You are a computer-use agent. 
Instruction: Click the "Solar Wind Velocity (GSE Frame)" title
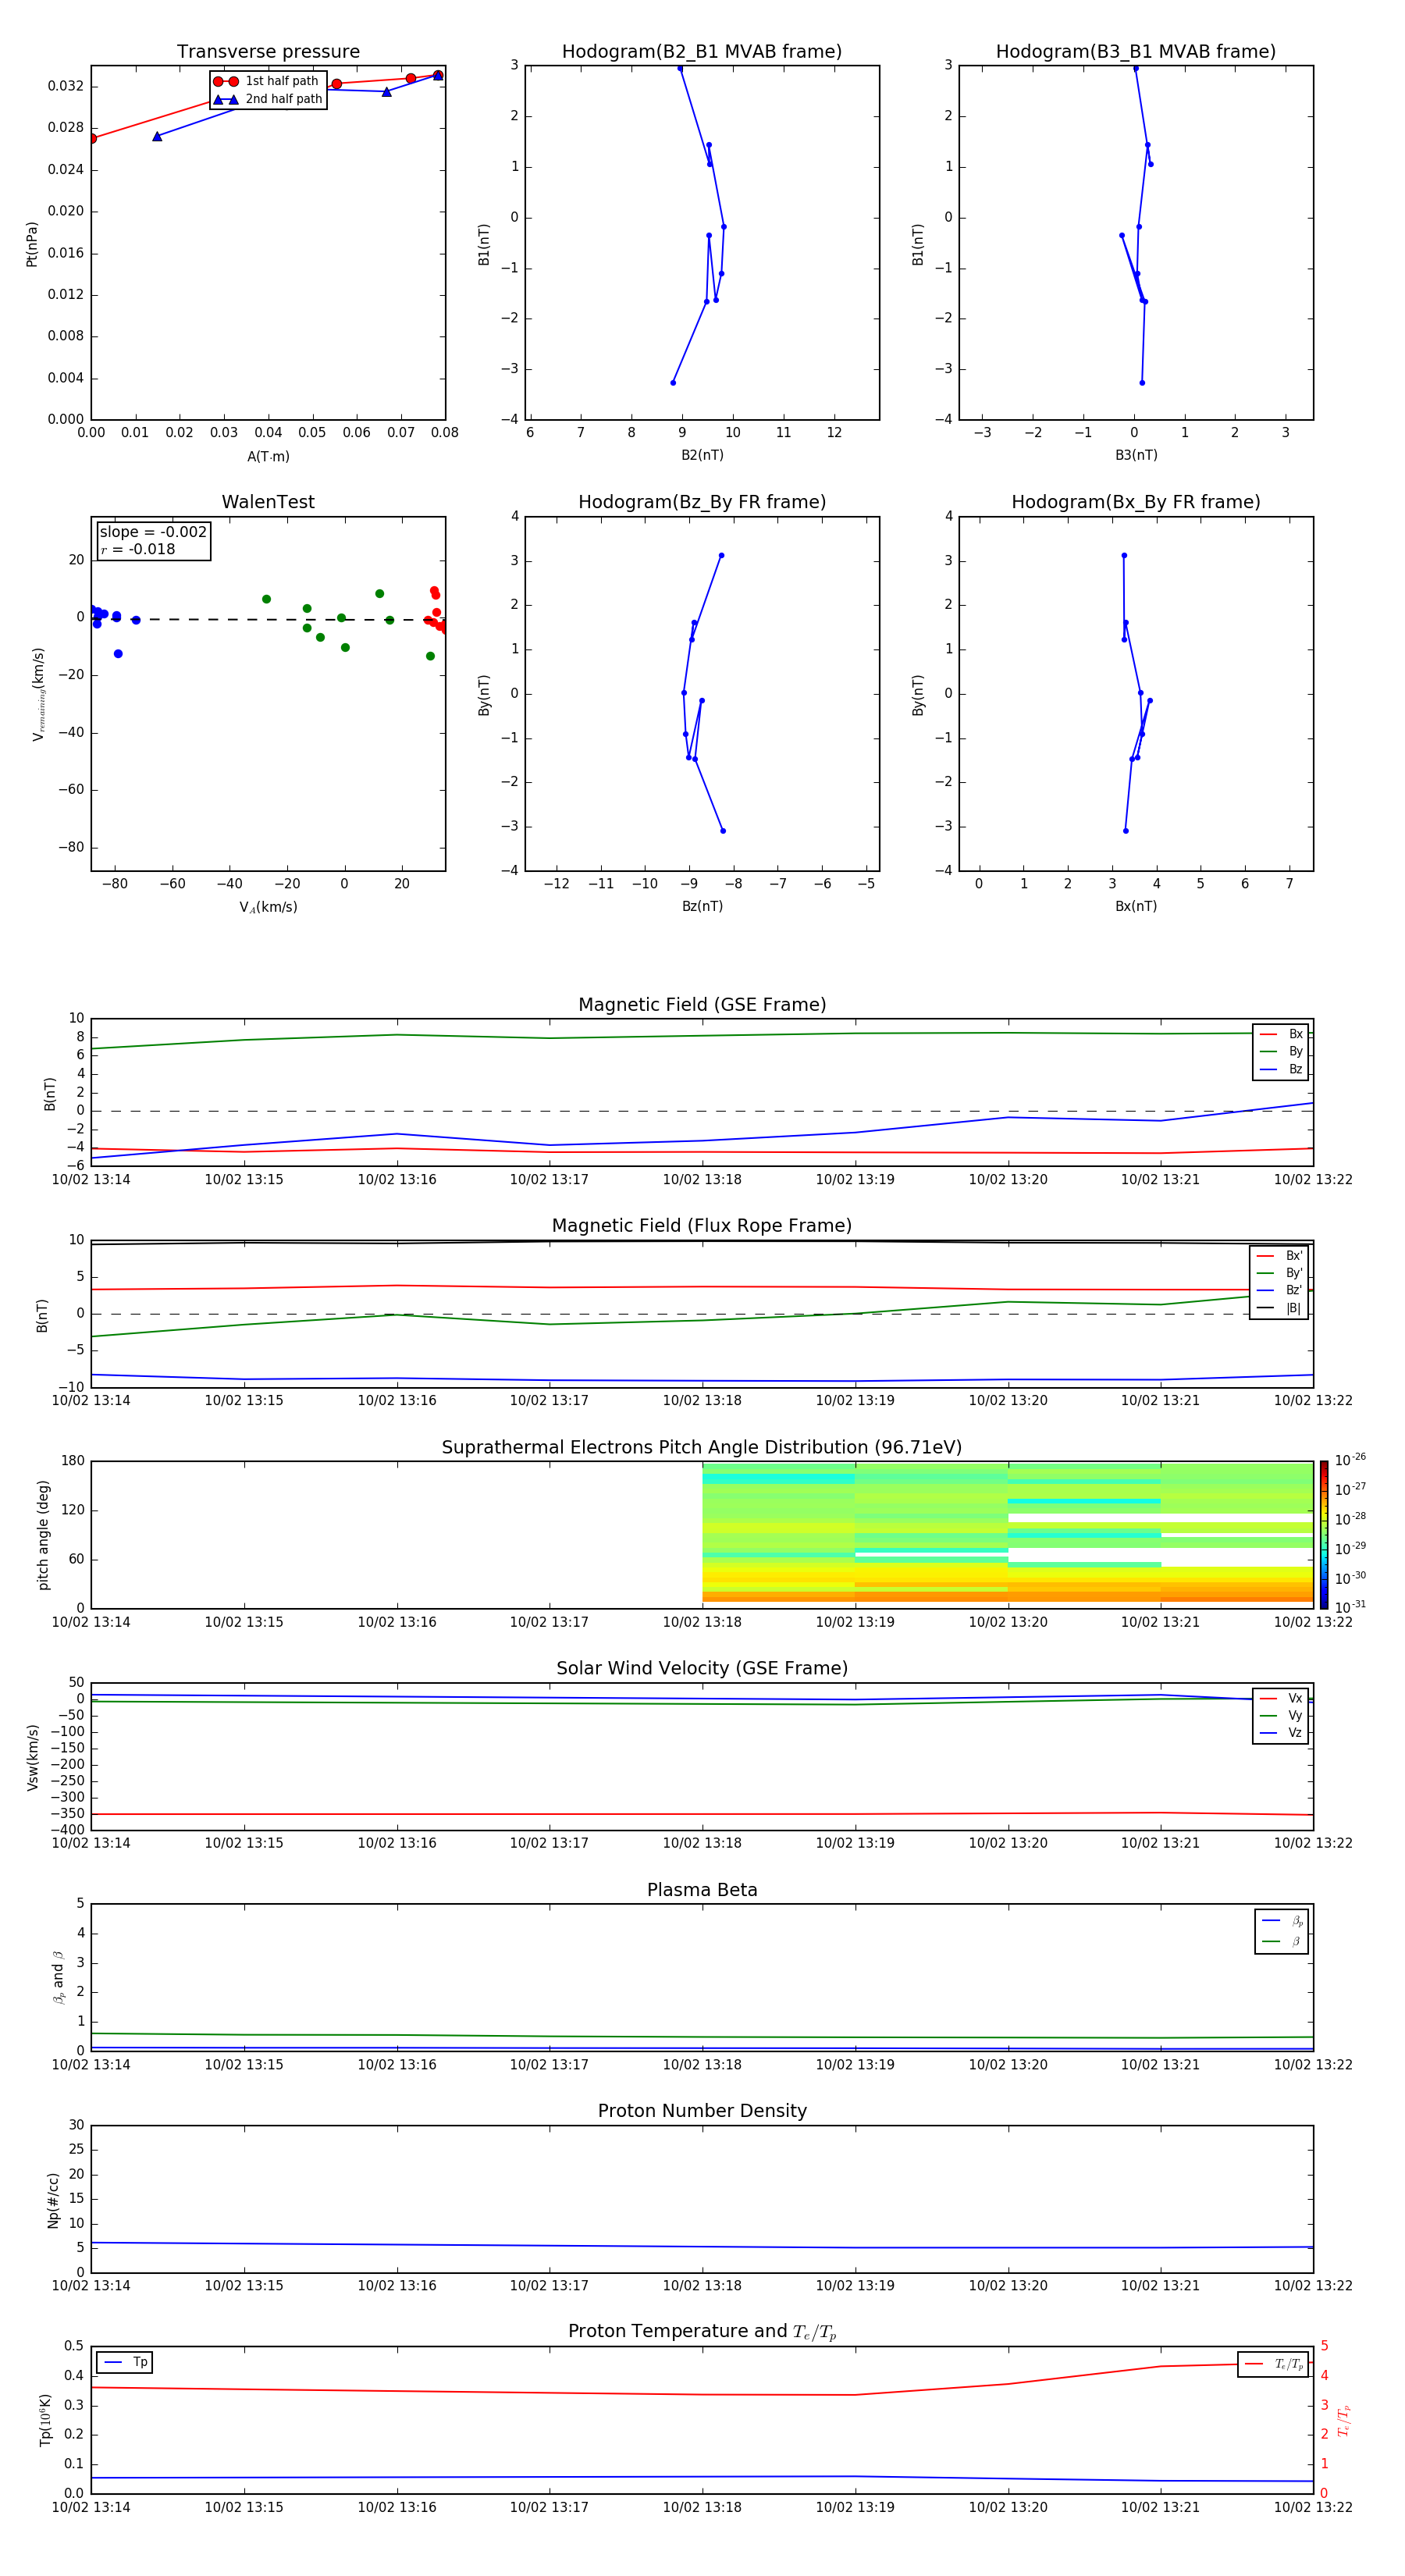702,1668
